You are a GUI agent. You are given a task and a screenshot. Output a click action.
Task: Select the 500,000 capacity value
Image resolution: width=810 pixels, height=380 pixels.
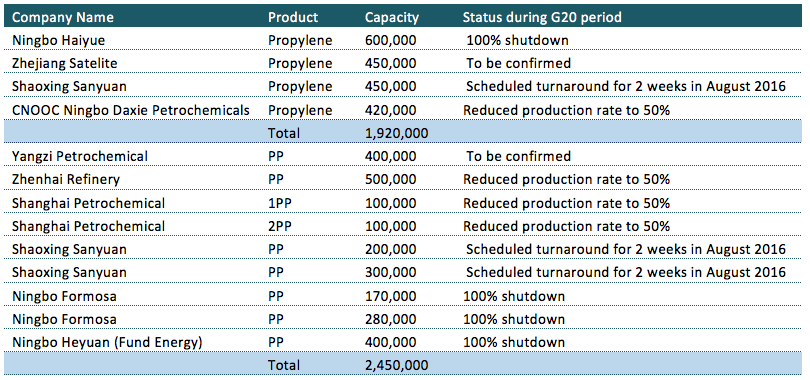coord(391,179)
